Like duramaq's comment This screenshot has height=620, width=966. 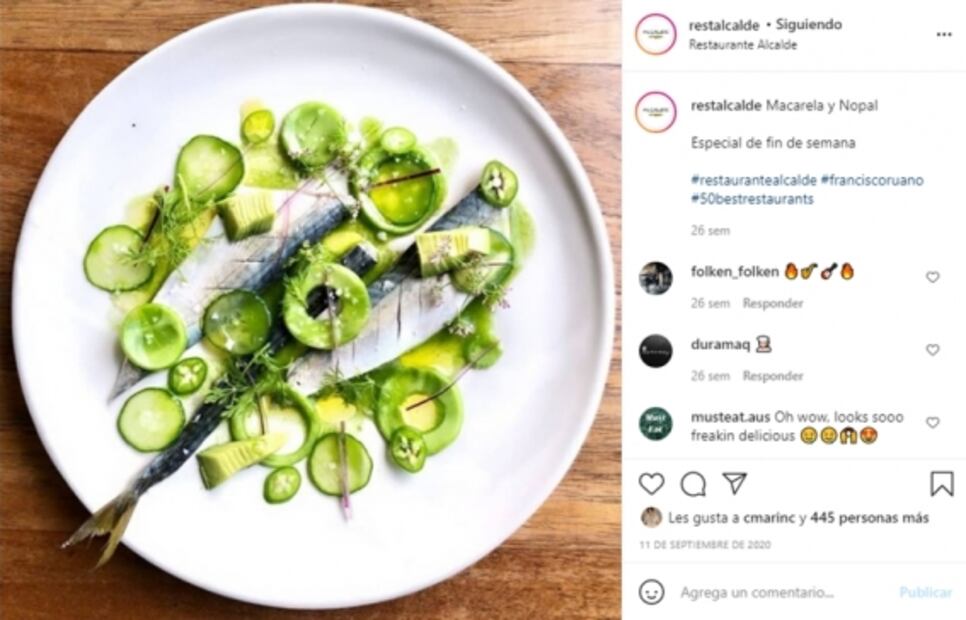[x=932, y=350]
